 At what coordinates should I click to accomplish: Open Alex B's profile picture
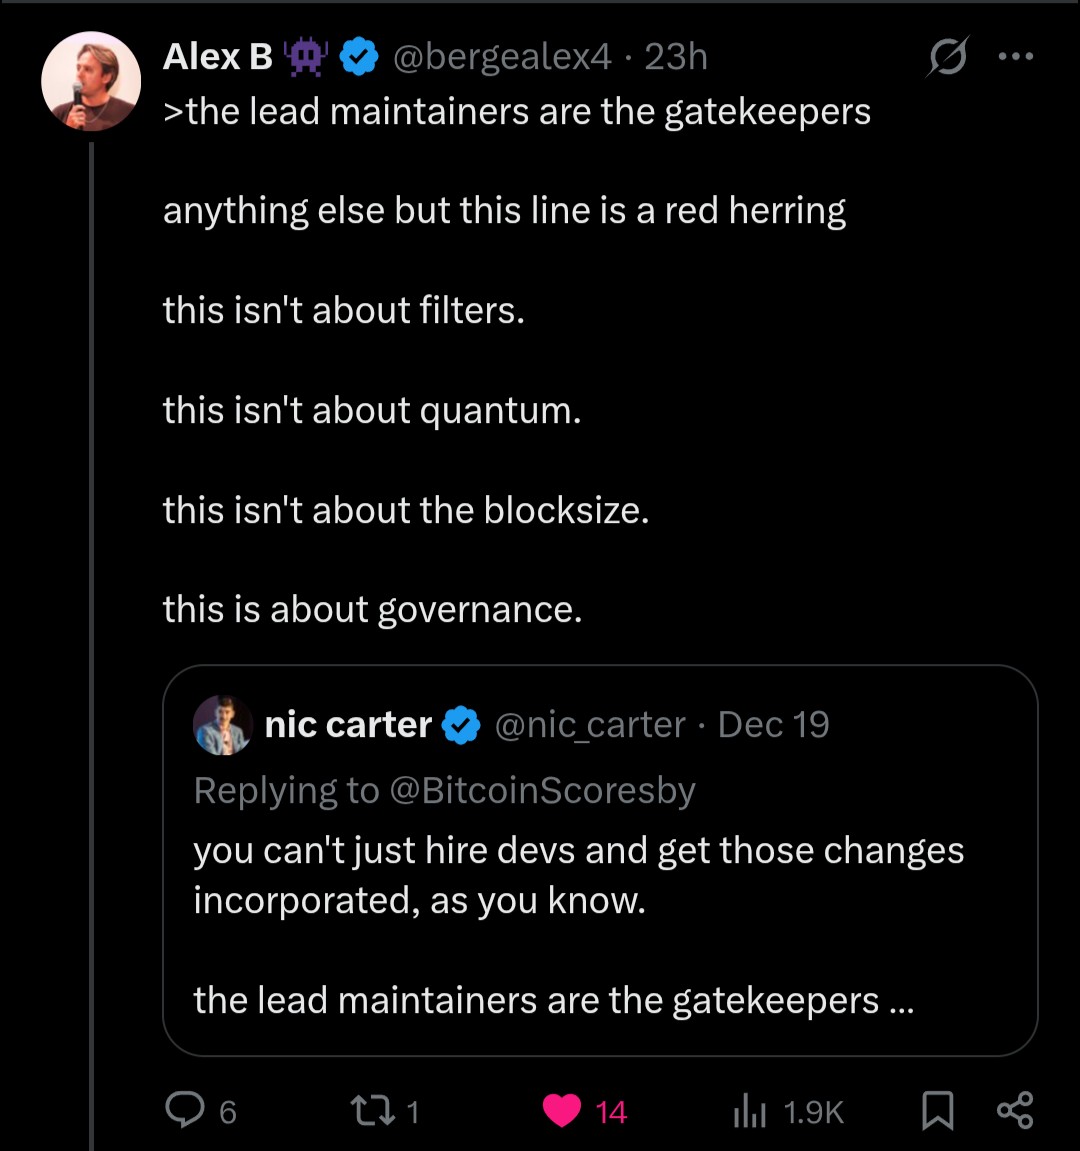(91, 82)
